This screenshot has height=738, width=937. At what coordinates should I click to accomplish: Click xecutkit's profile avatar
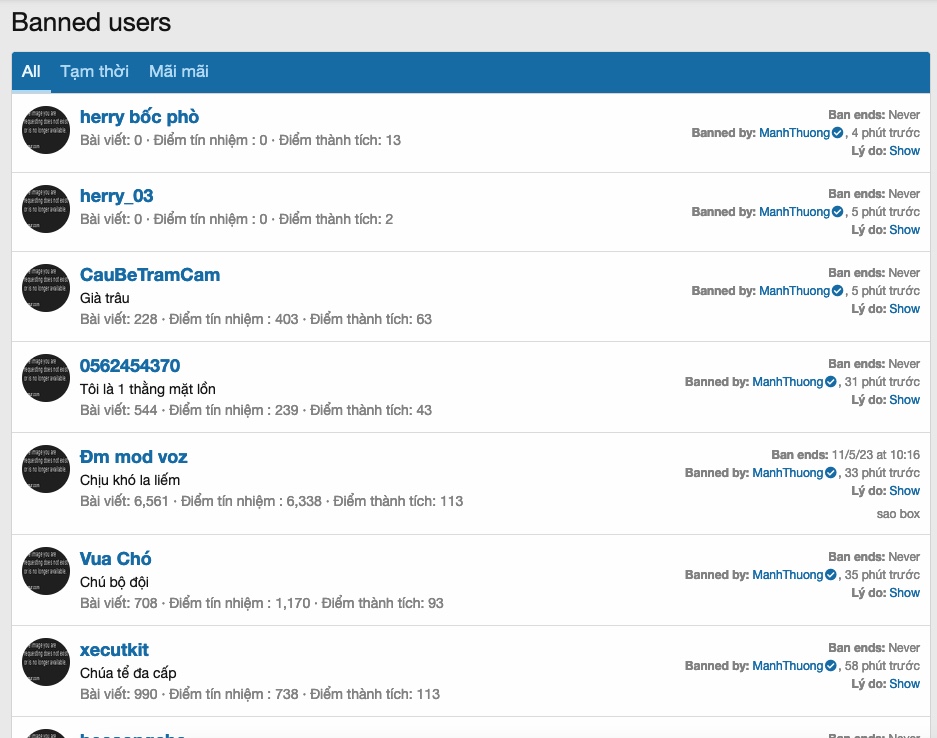point(45,663)
